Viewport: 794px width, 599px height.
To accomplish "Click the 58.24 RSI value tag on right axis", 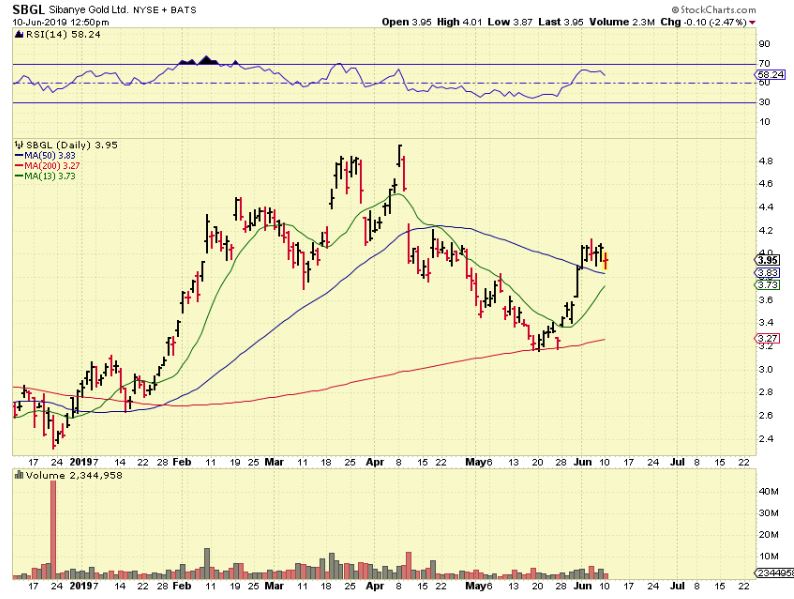I will pos(770,74).
